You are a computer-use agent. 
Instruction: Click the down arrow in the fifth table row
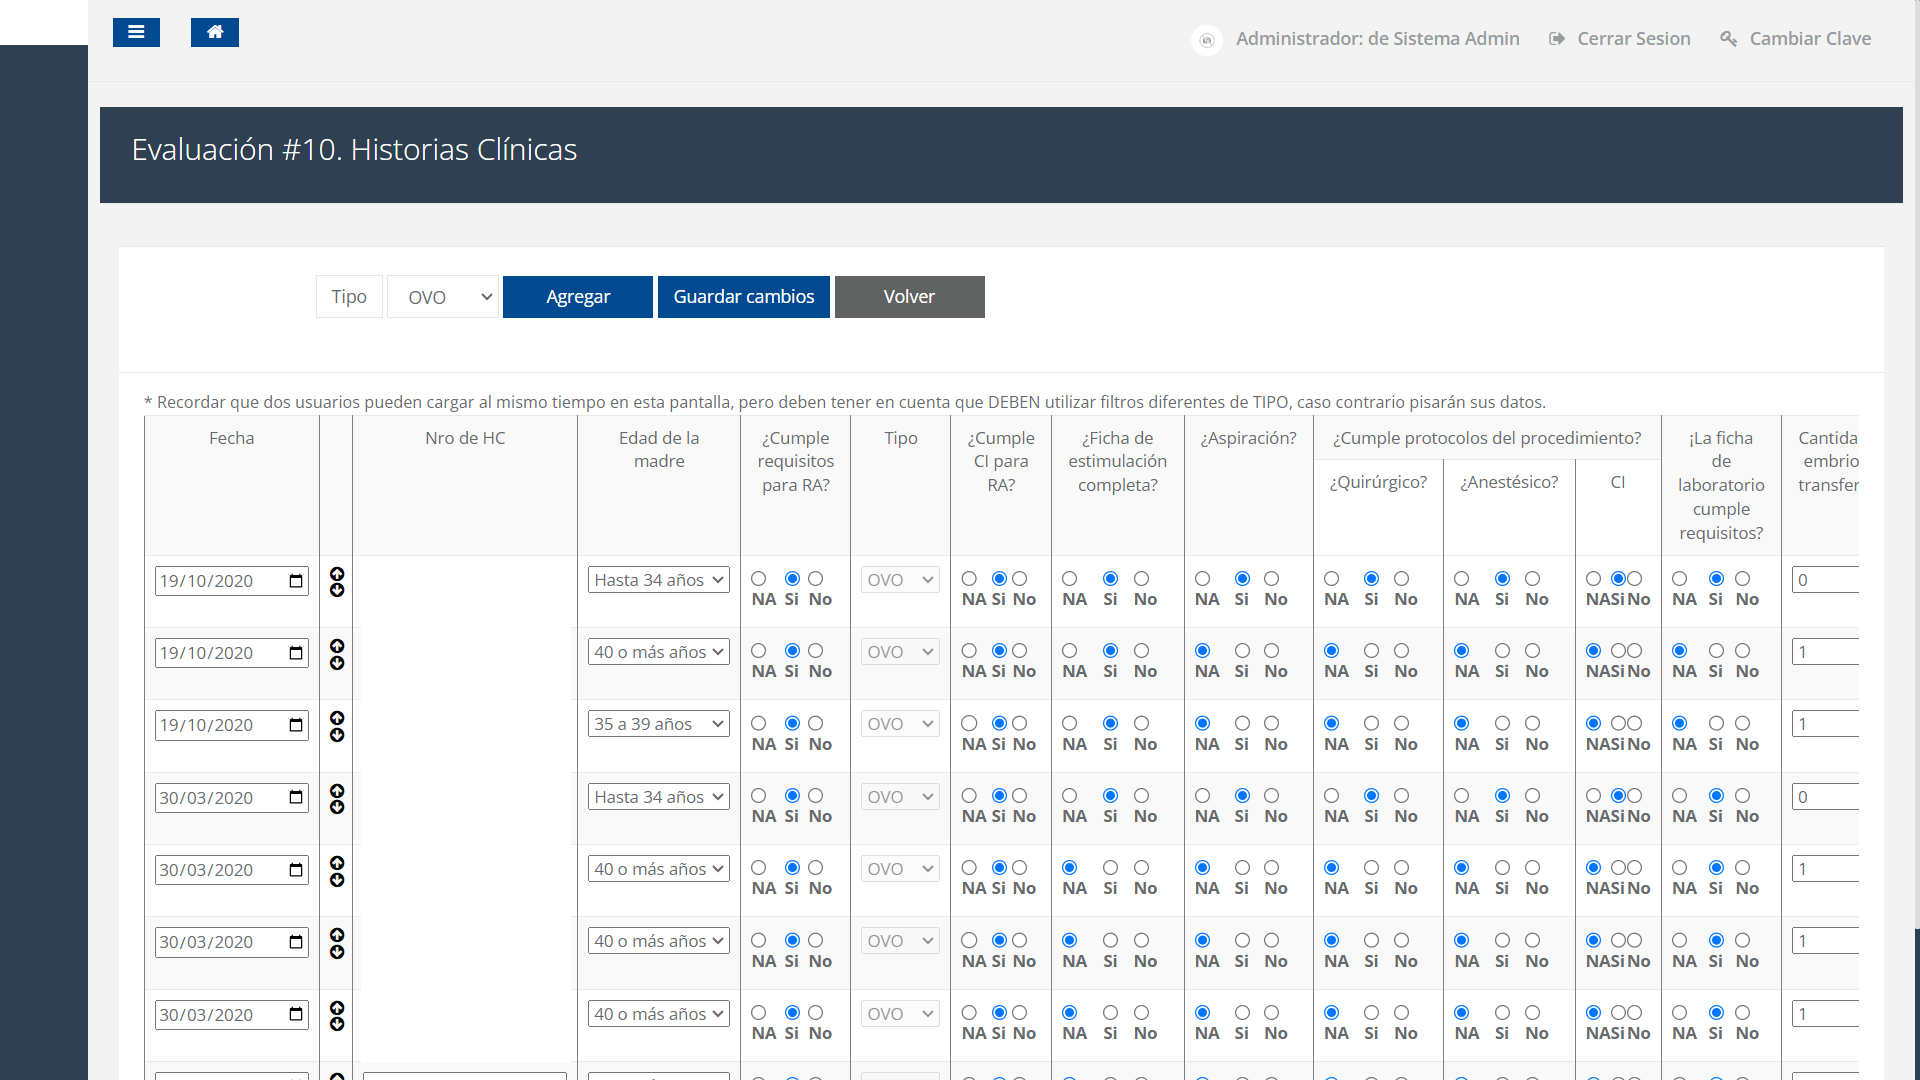(337, 880)
